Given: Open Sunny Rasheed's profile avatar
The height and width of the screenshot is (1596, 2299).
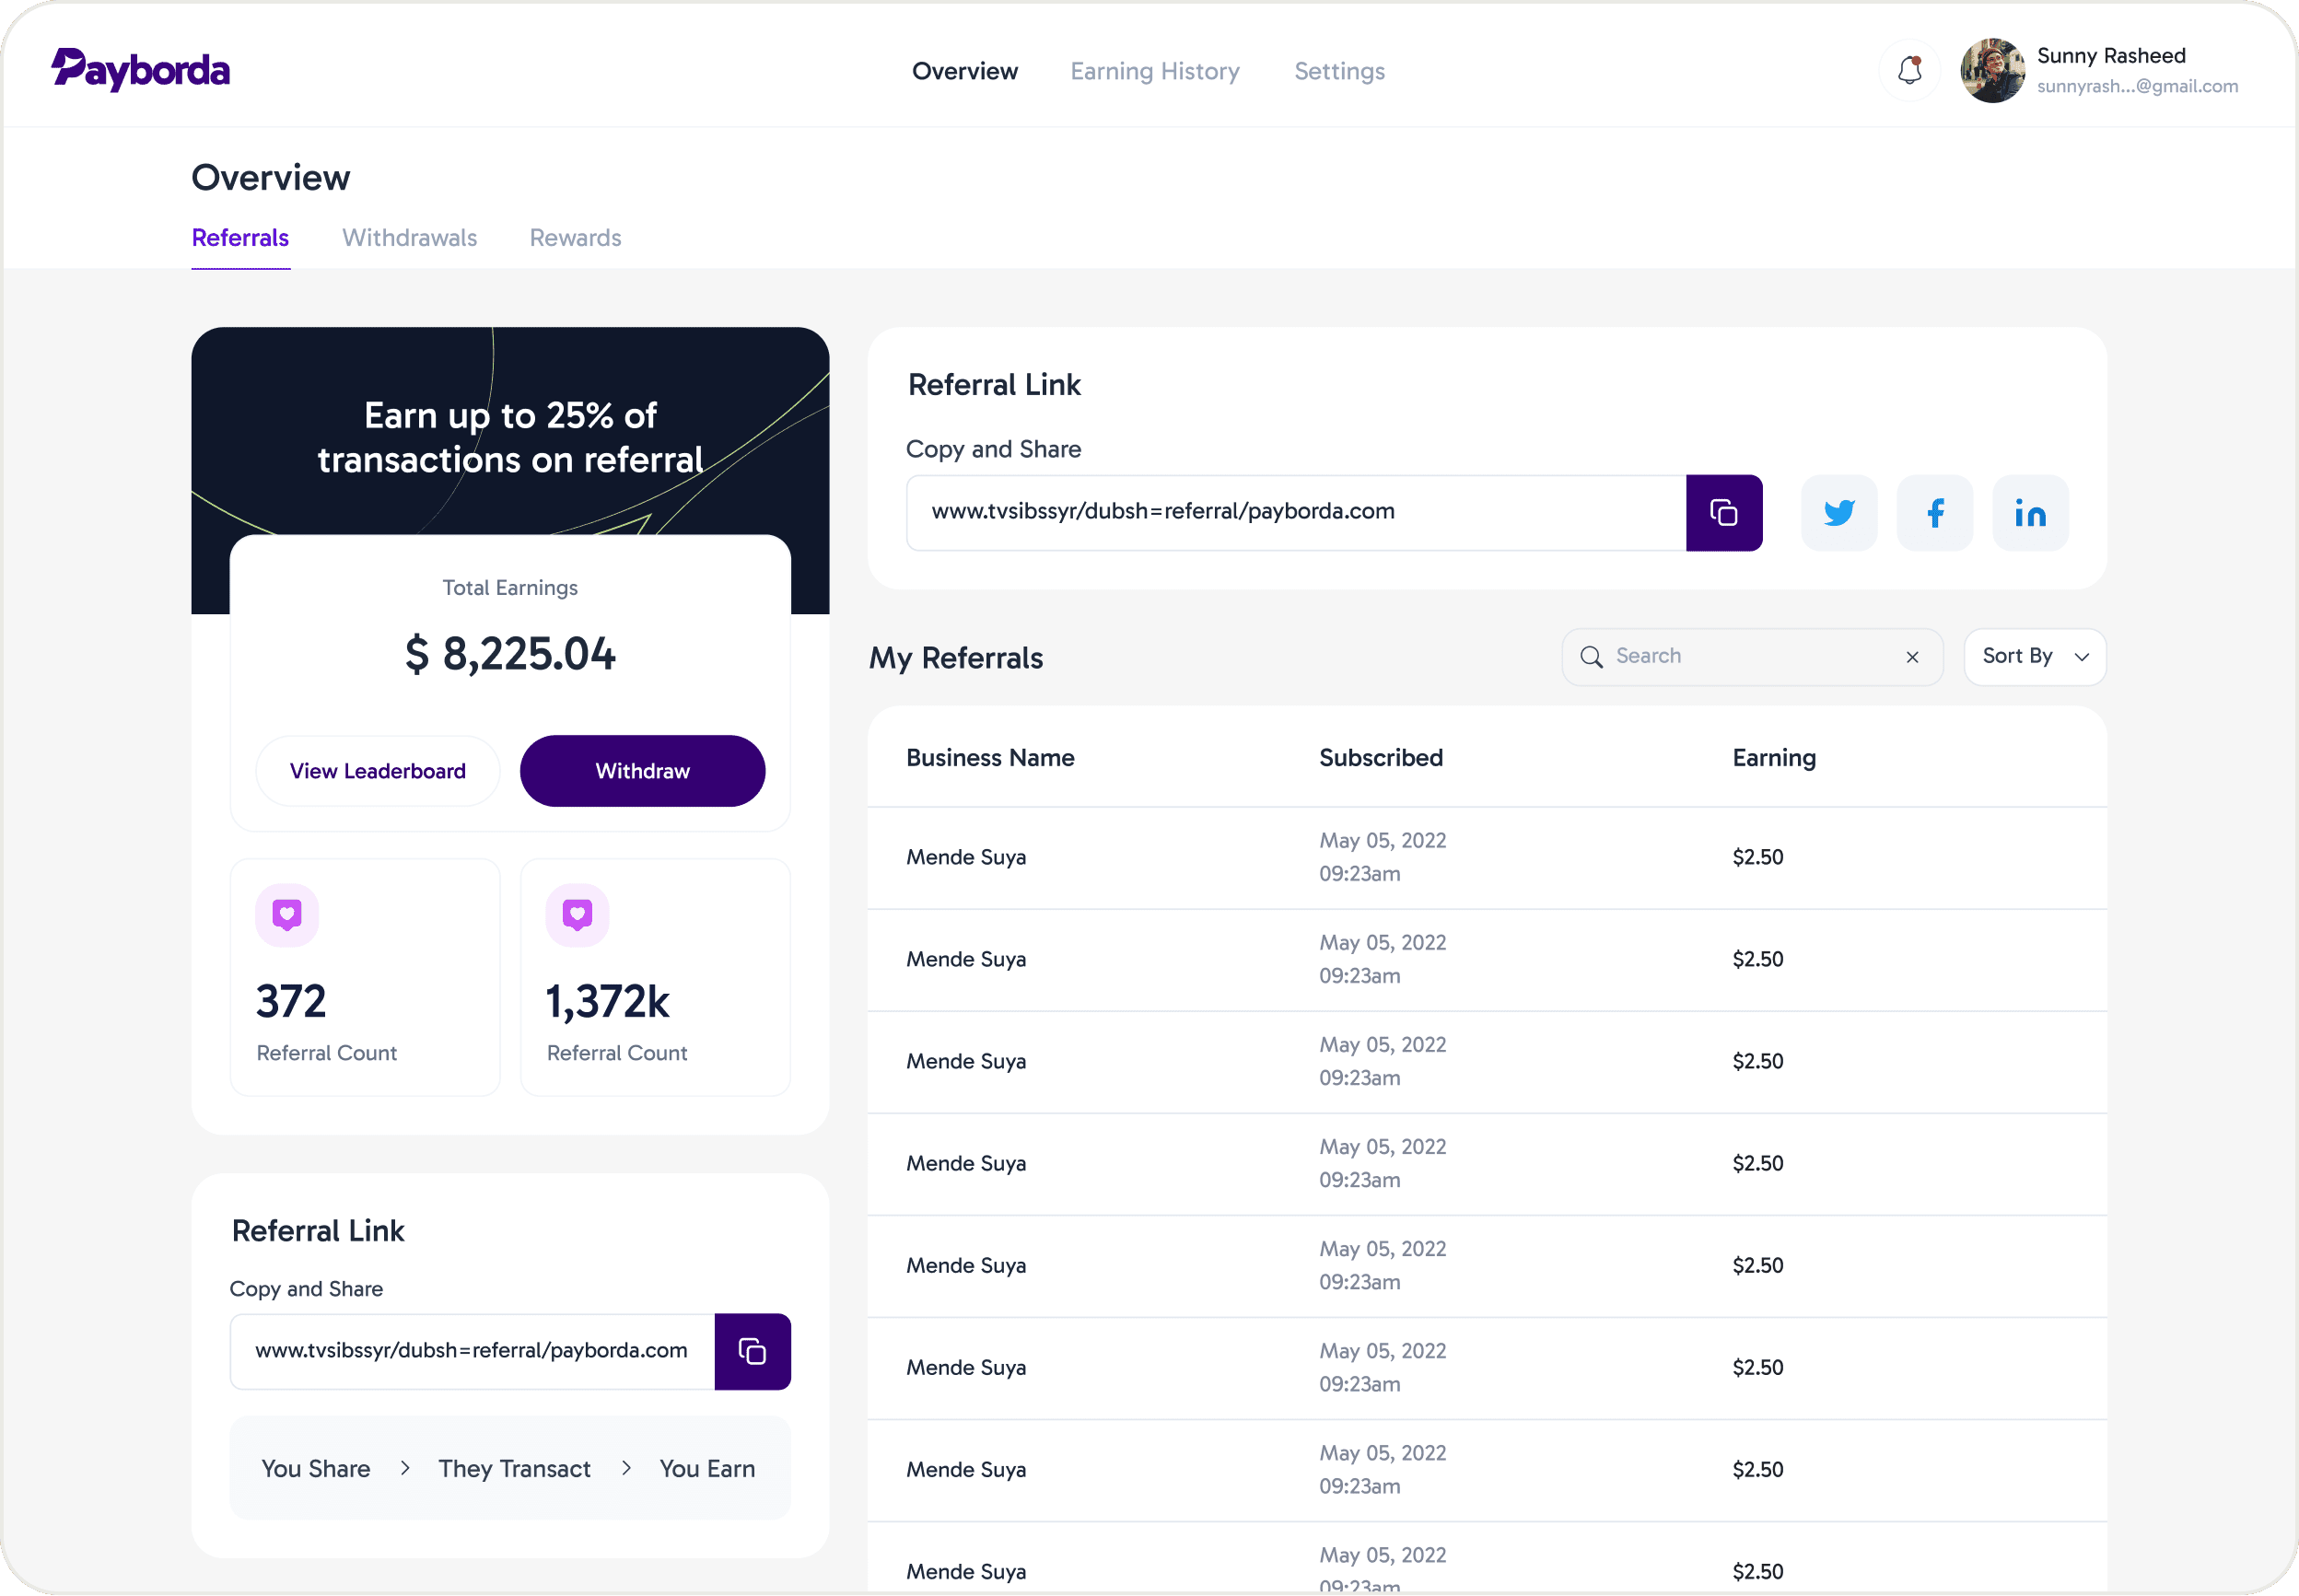Looking at the screenshot, I should coord(1992,70).
